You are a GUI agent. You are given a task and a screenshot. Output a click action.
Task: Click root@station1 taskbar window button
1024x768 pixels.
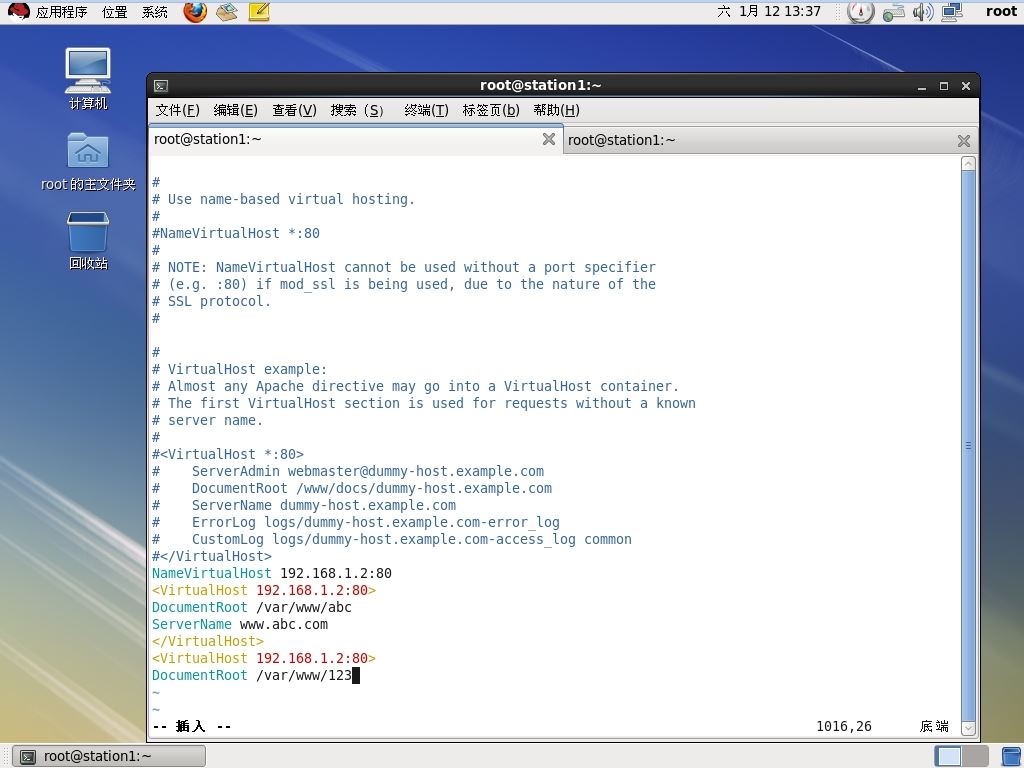point(110,756)
